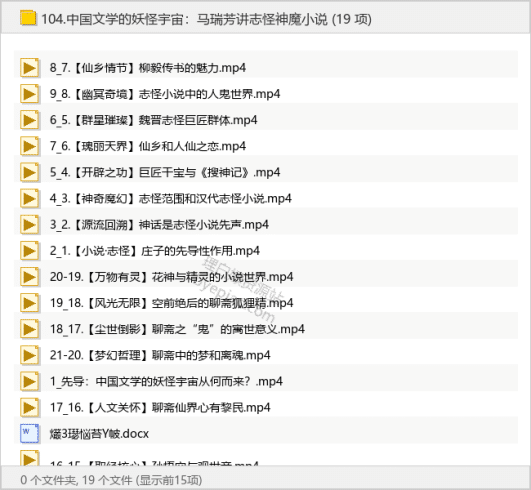531x490 pixels.
Task: Click video icon for 5_4.【开辟之功】 file
Action: click(29, 172)
